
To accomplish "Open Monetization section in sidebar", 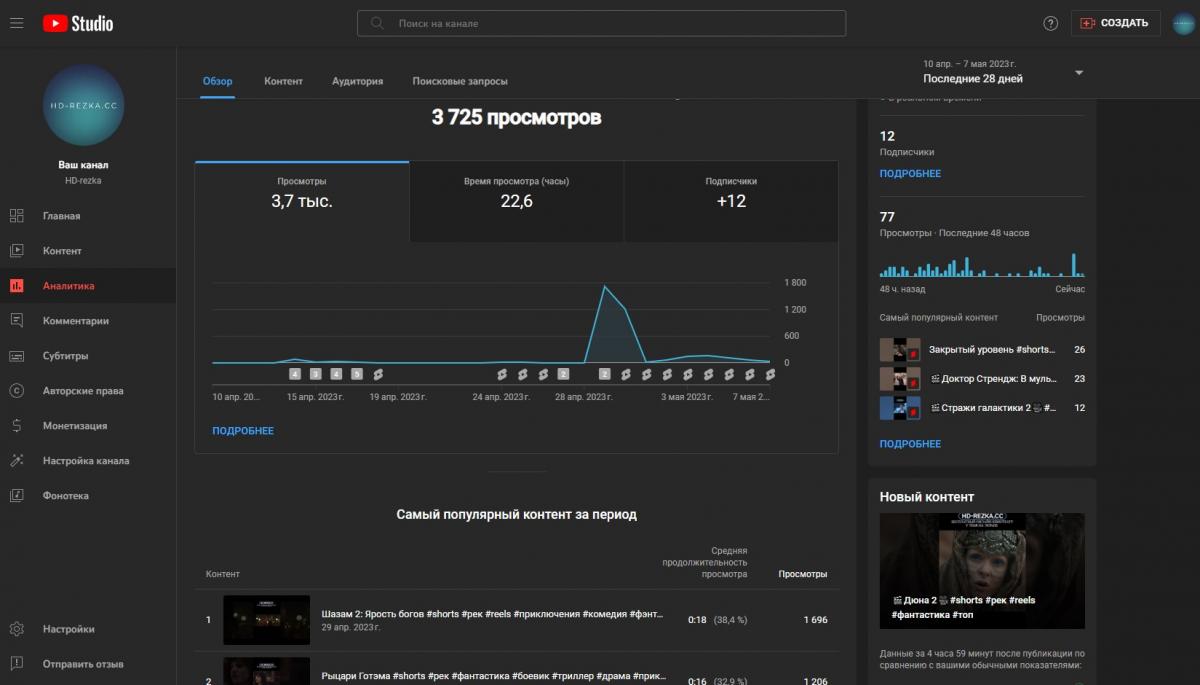I will 74,426.
